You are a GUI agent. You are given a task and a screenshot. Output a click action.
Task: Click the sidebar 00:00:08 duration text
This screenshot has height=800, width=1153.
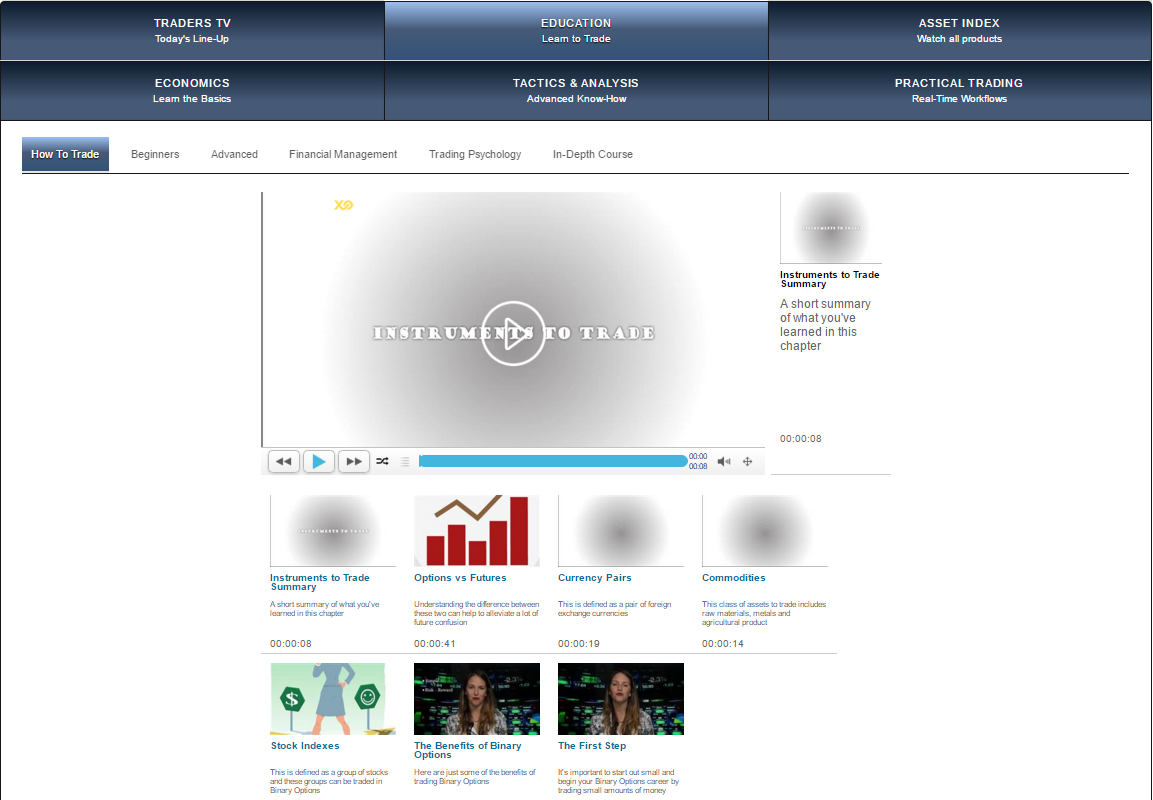coord(801,438)
